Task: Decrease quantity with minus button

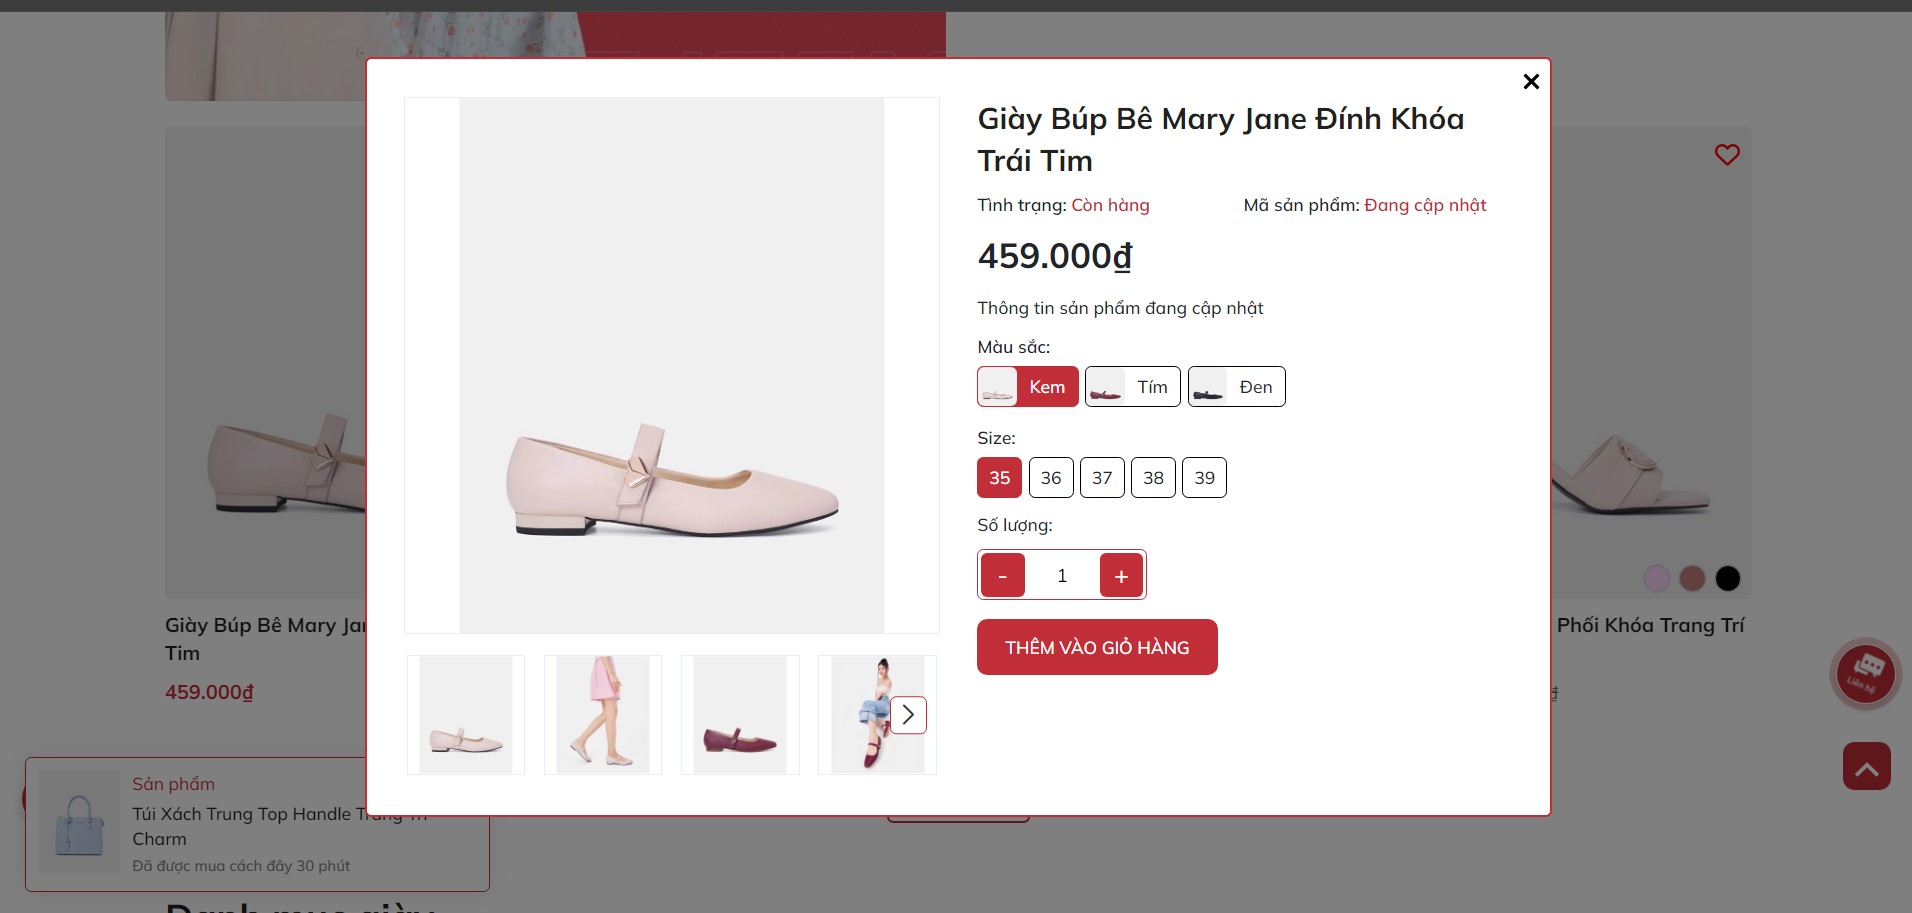Action: point(1002,576)
